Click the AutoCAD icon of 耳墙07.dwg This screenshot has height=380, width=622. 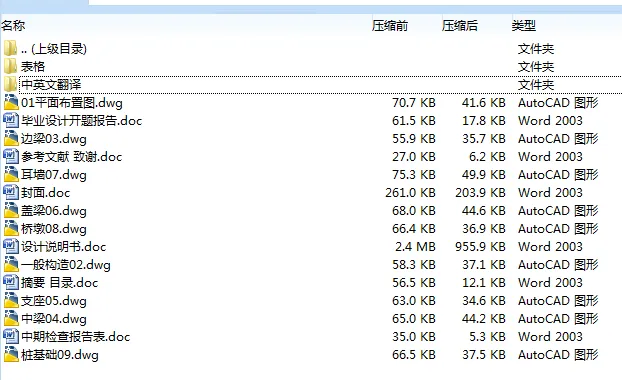click(11, 175)
